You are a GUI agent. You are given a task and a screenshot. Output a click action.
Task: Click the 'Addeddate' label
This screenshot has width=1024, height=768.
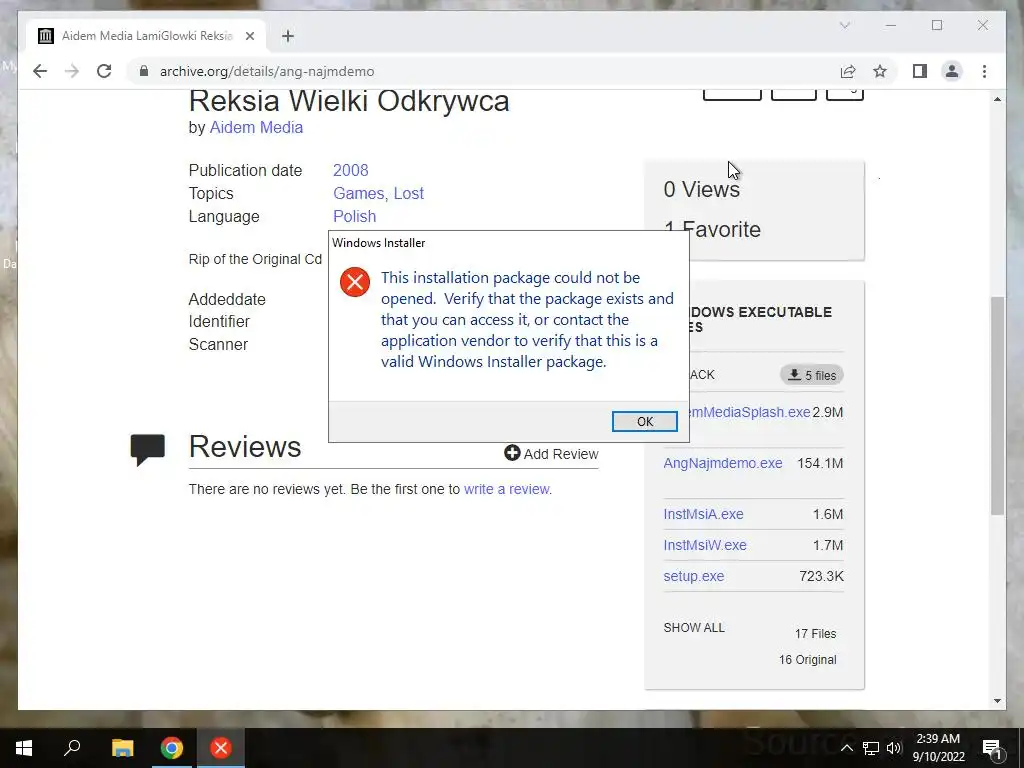pyautogui.click(x=227, y=299)
